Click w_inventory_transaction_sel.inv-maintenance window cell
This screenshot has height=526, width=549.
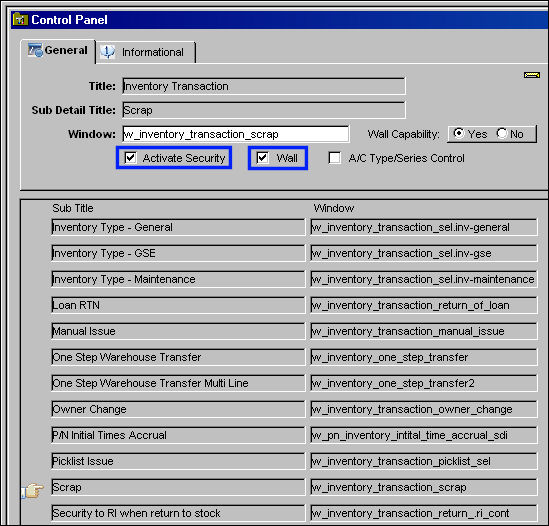click(x=424, y=279)
